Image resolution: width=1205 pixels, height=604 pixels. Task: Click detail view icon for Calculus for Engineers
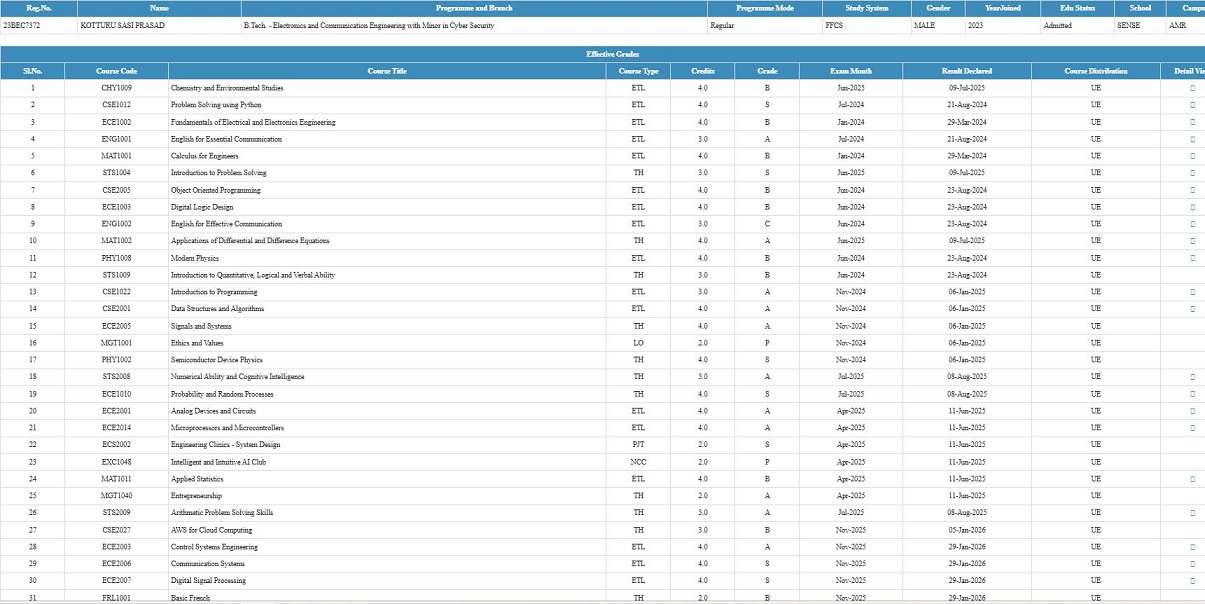point(1192,156)
